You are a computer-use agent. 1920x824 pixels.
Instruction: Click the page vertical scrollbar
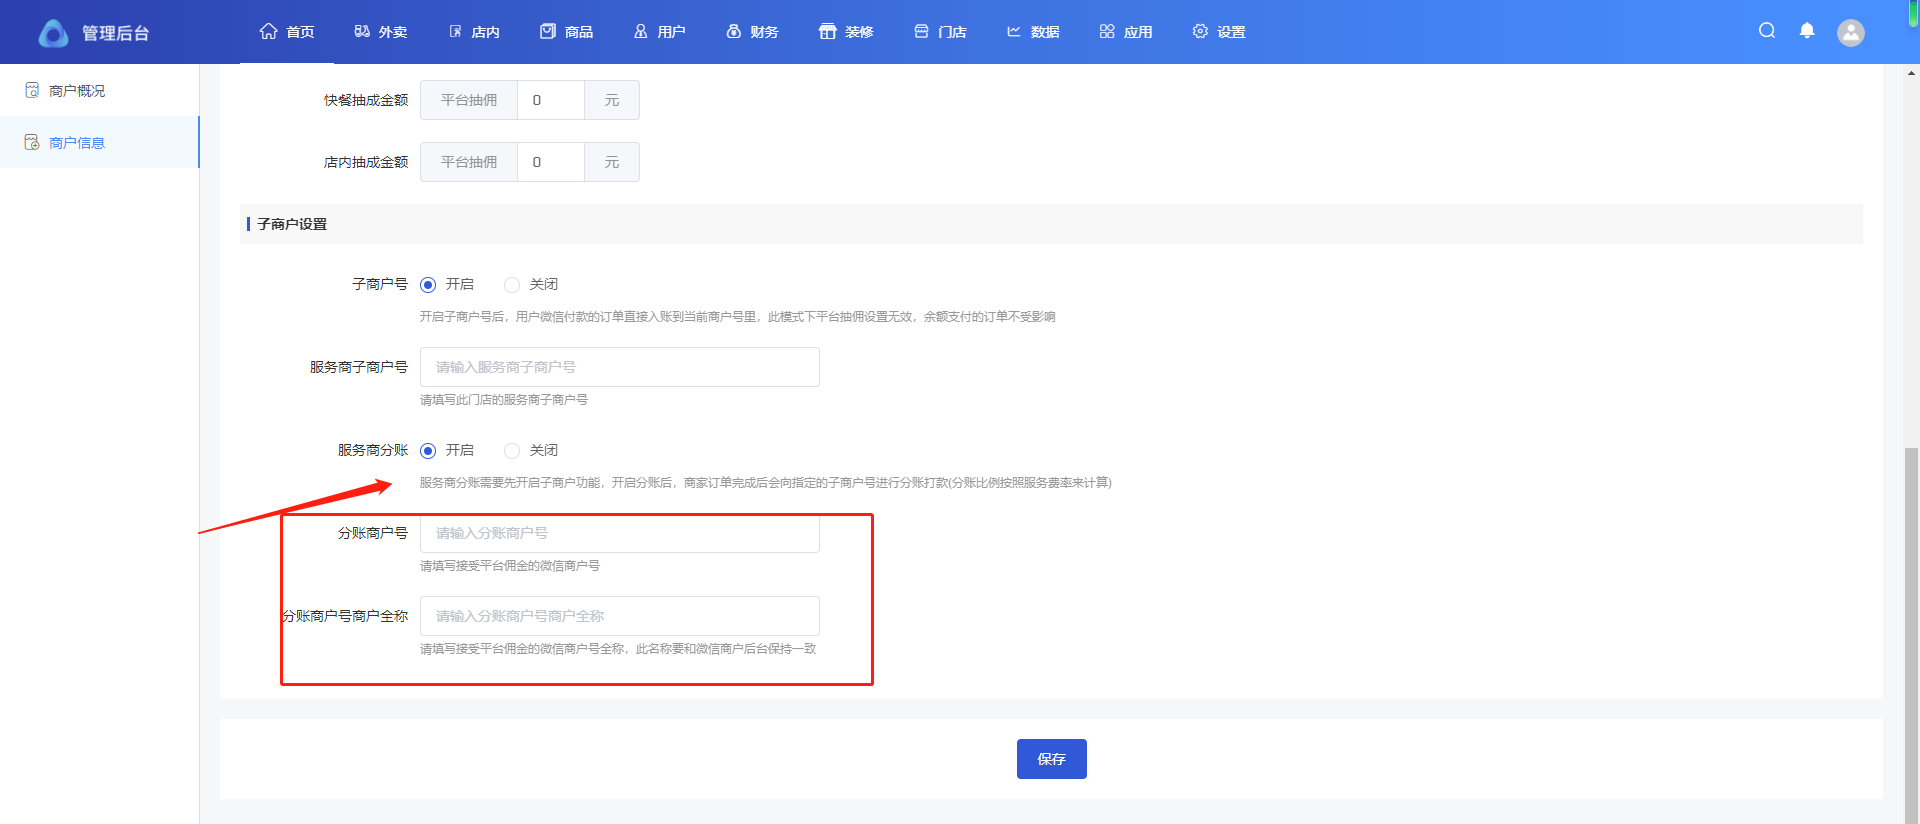coord(1912,600)
